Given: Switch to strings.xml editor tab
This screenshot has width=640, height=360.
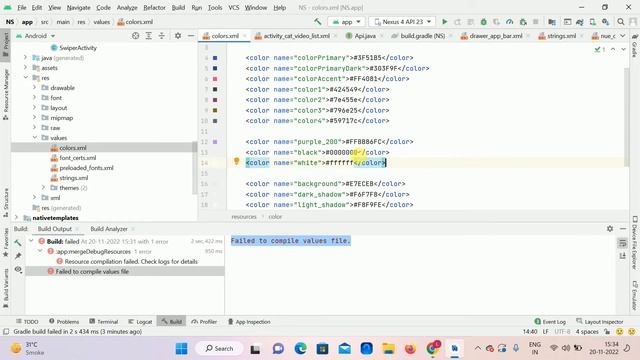Looking at the screenshot, I should [561, 36].
